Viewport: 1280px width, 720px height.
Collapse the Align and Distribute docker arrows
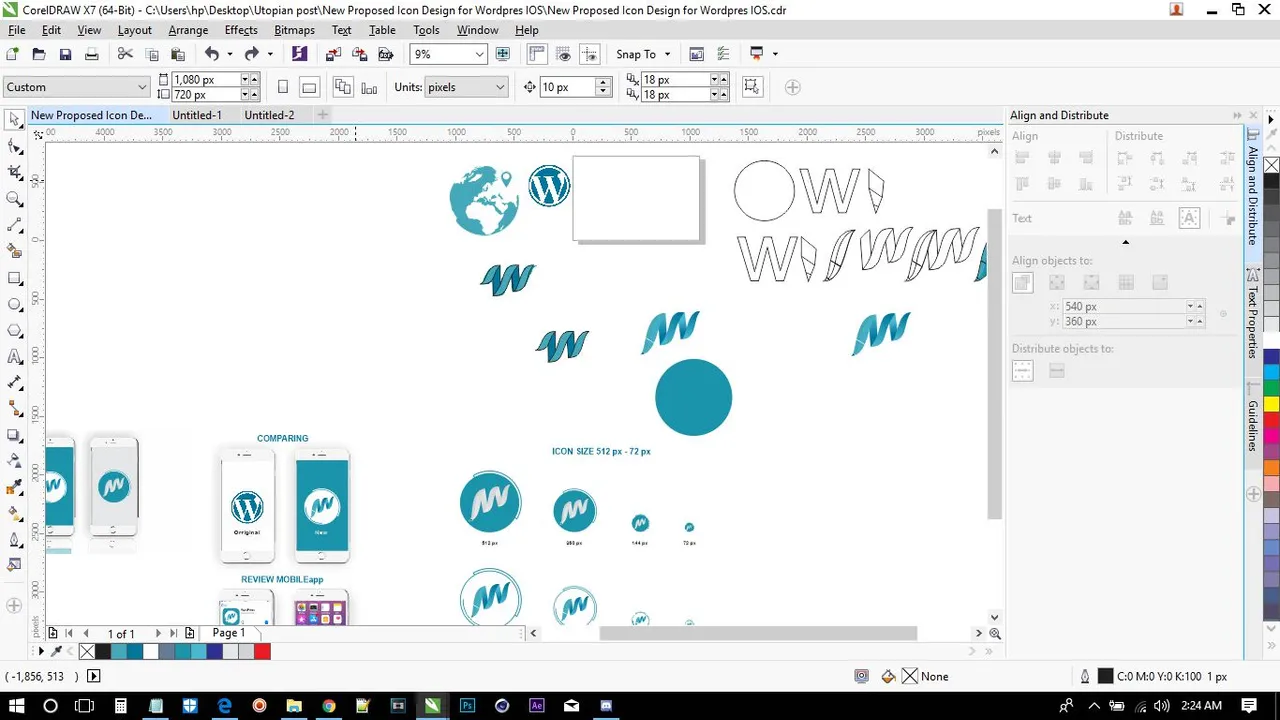[x=1237, y=115]
